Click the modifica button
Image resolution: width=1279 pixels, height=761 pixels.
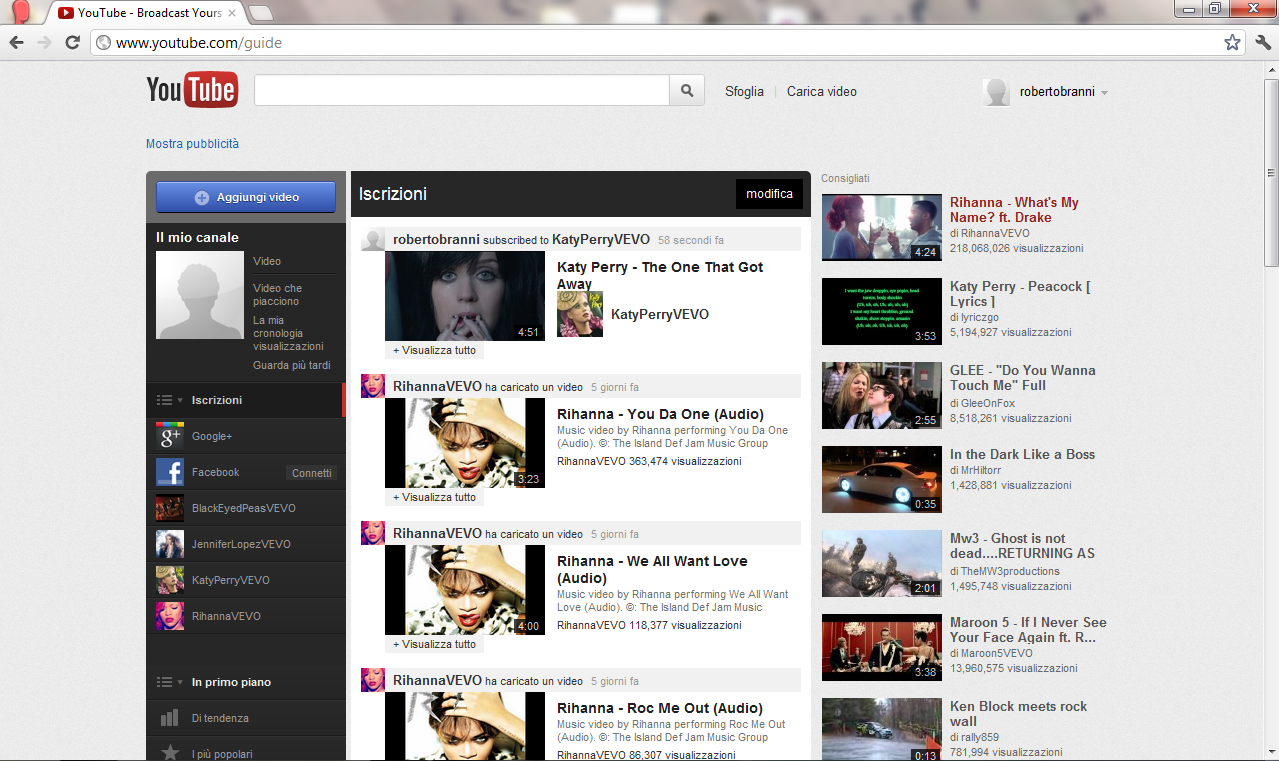pos(769,194)
